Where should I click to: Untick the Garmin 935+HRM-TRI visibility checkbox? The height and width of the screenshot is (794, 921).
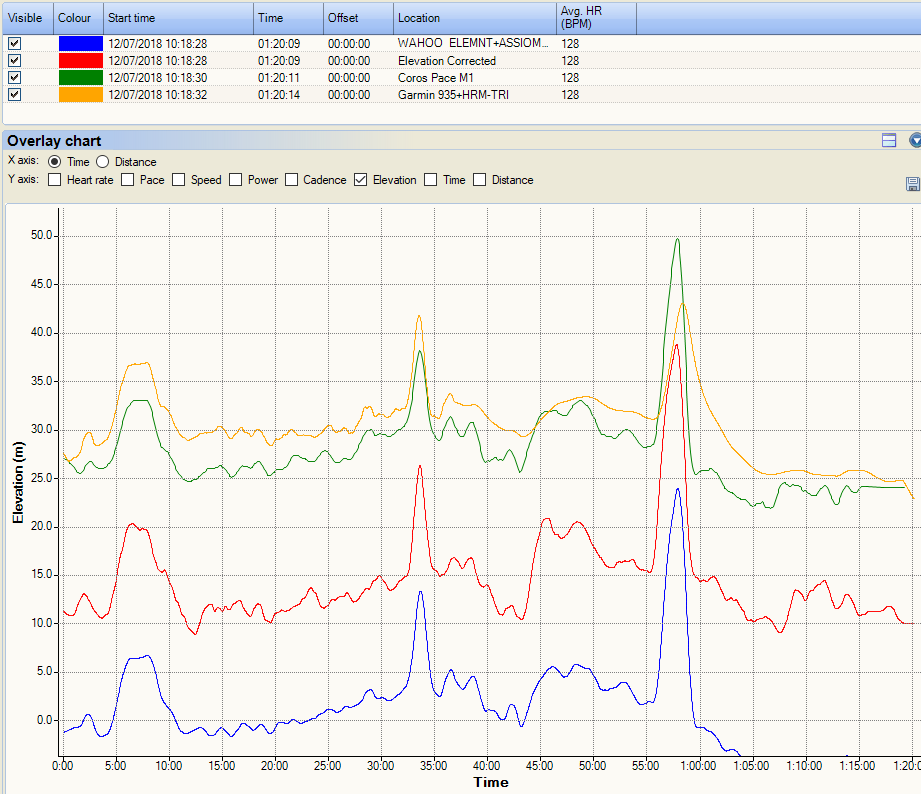click(x=14, y=95)
